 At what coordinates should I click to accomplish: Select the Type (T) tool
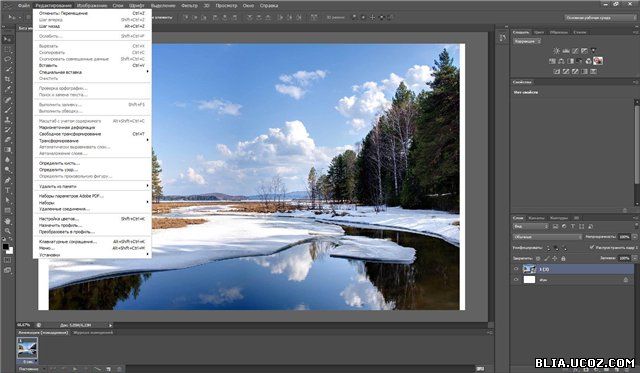pos(8,190)
